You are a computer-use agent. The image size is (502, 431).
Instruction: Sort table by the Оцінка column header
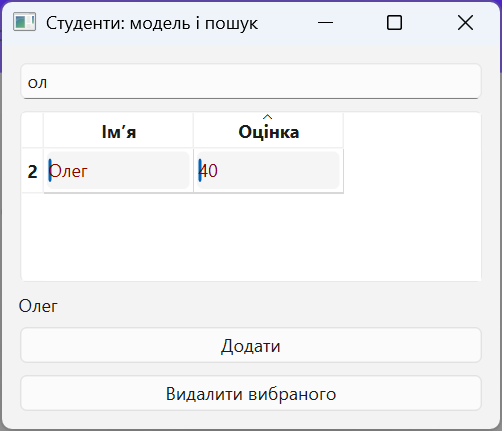coord(268,131)
